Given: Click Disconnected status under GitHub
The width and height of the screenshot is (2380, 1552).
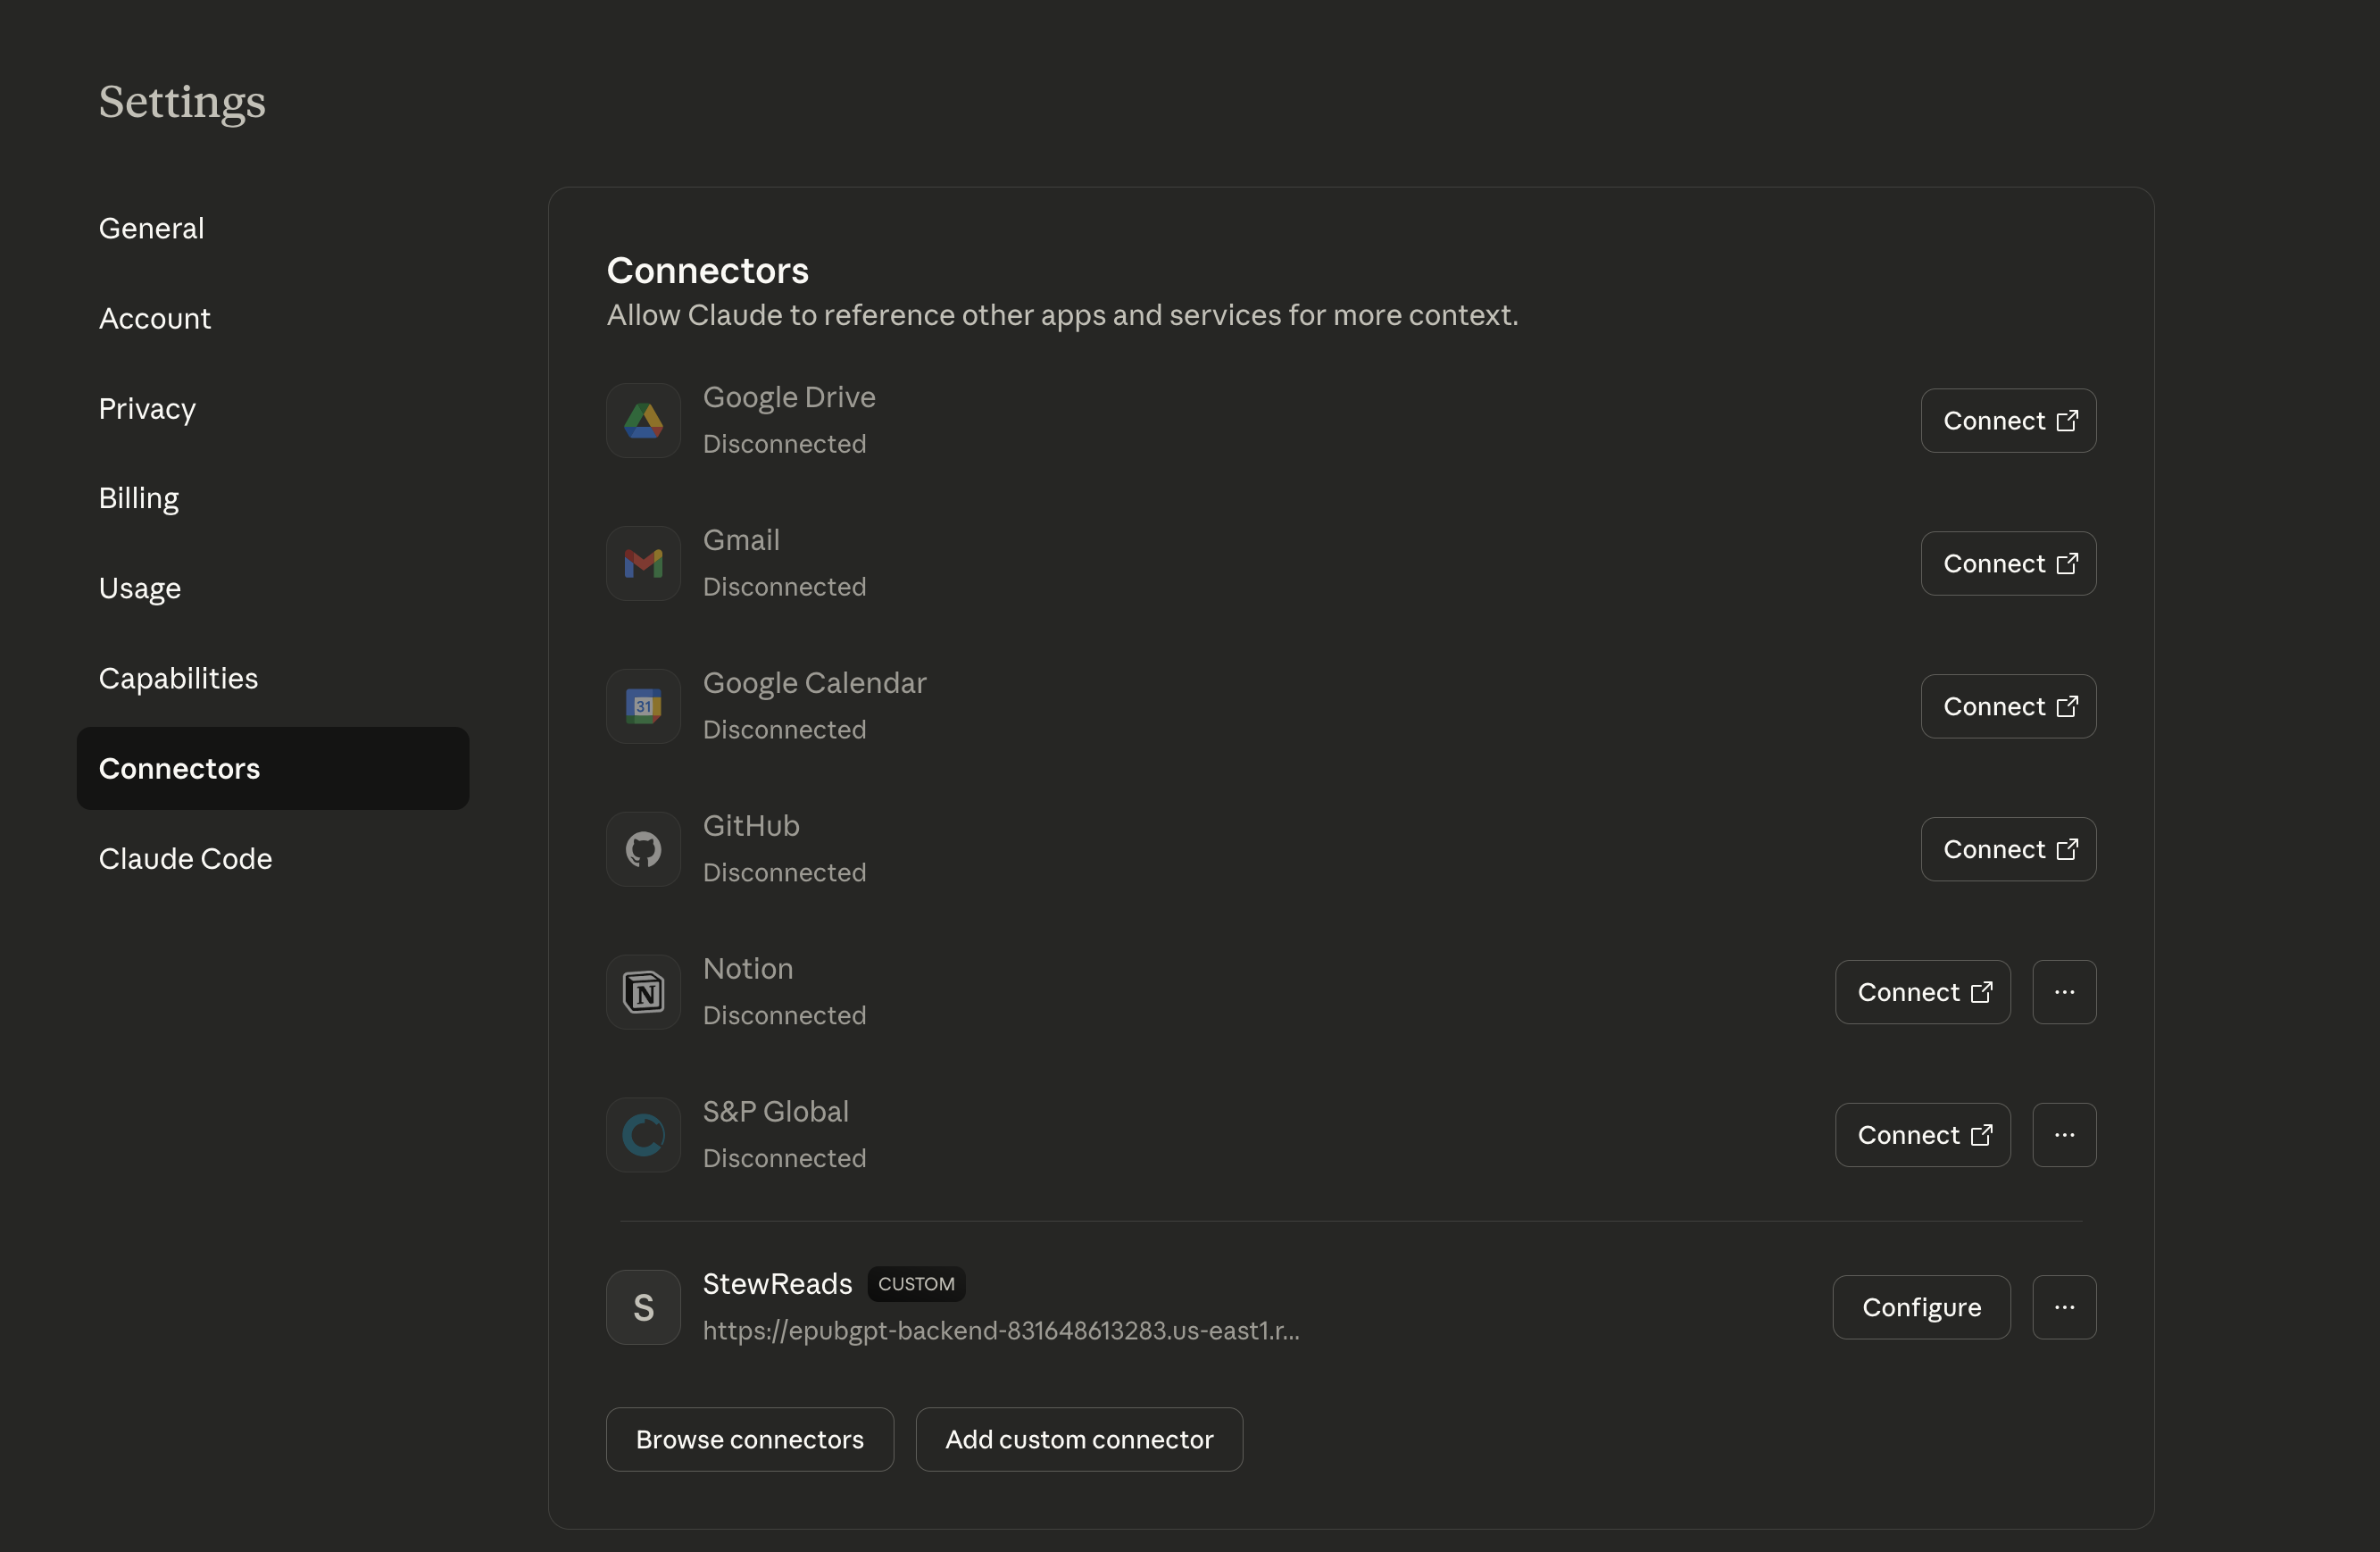Looking at the screenshot, I should coord(784,874).
